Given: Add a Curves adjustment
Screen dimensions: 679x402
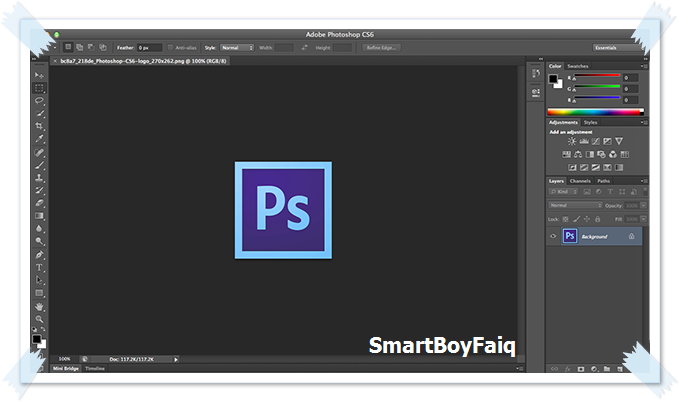Looking at the screenshot, I should coord(596,141).
